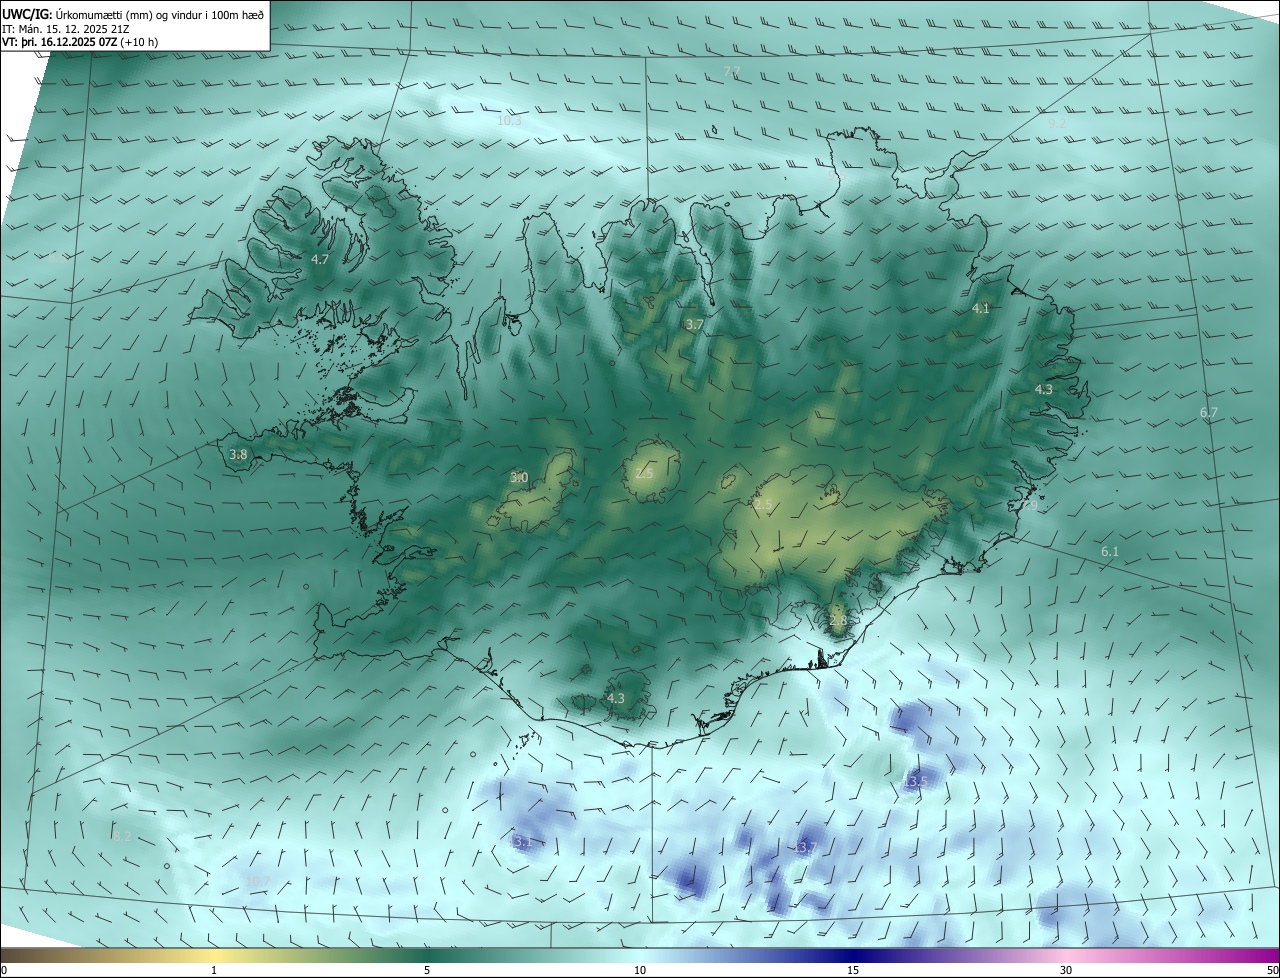Click the 4.3 value on Mýrdalsjökull glacier
The height and width of the screenshot is (978, 1280).
615,699
